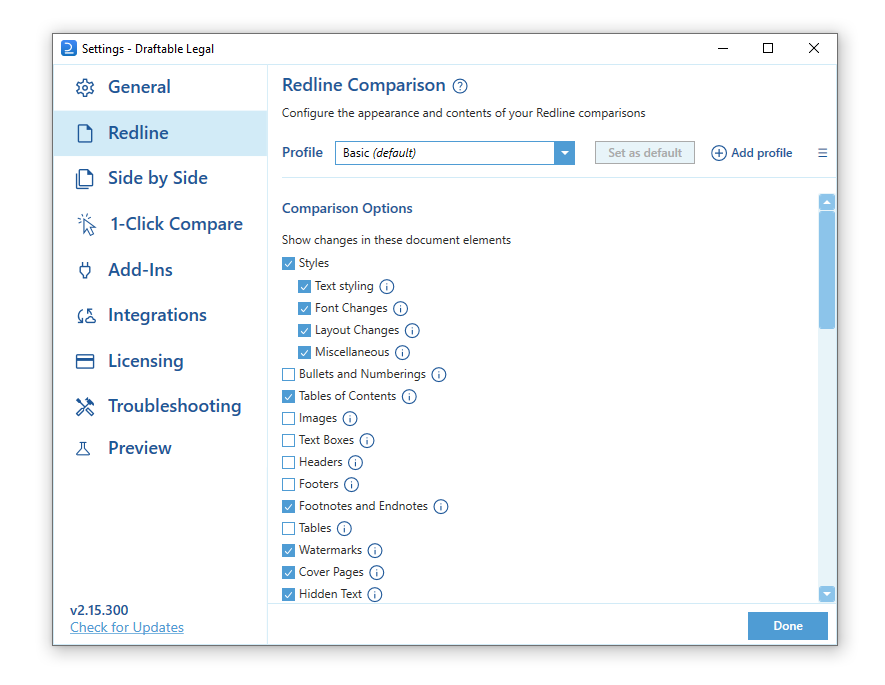Uncheck the Text styling checkbox
Image resolution: width=885 pixels, height=685 pixels.
pos(304,287)
